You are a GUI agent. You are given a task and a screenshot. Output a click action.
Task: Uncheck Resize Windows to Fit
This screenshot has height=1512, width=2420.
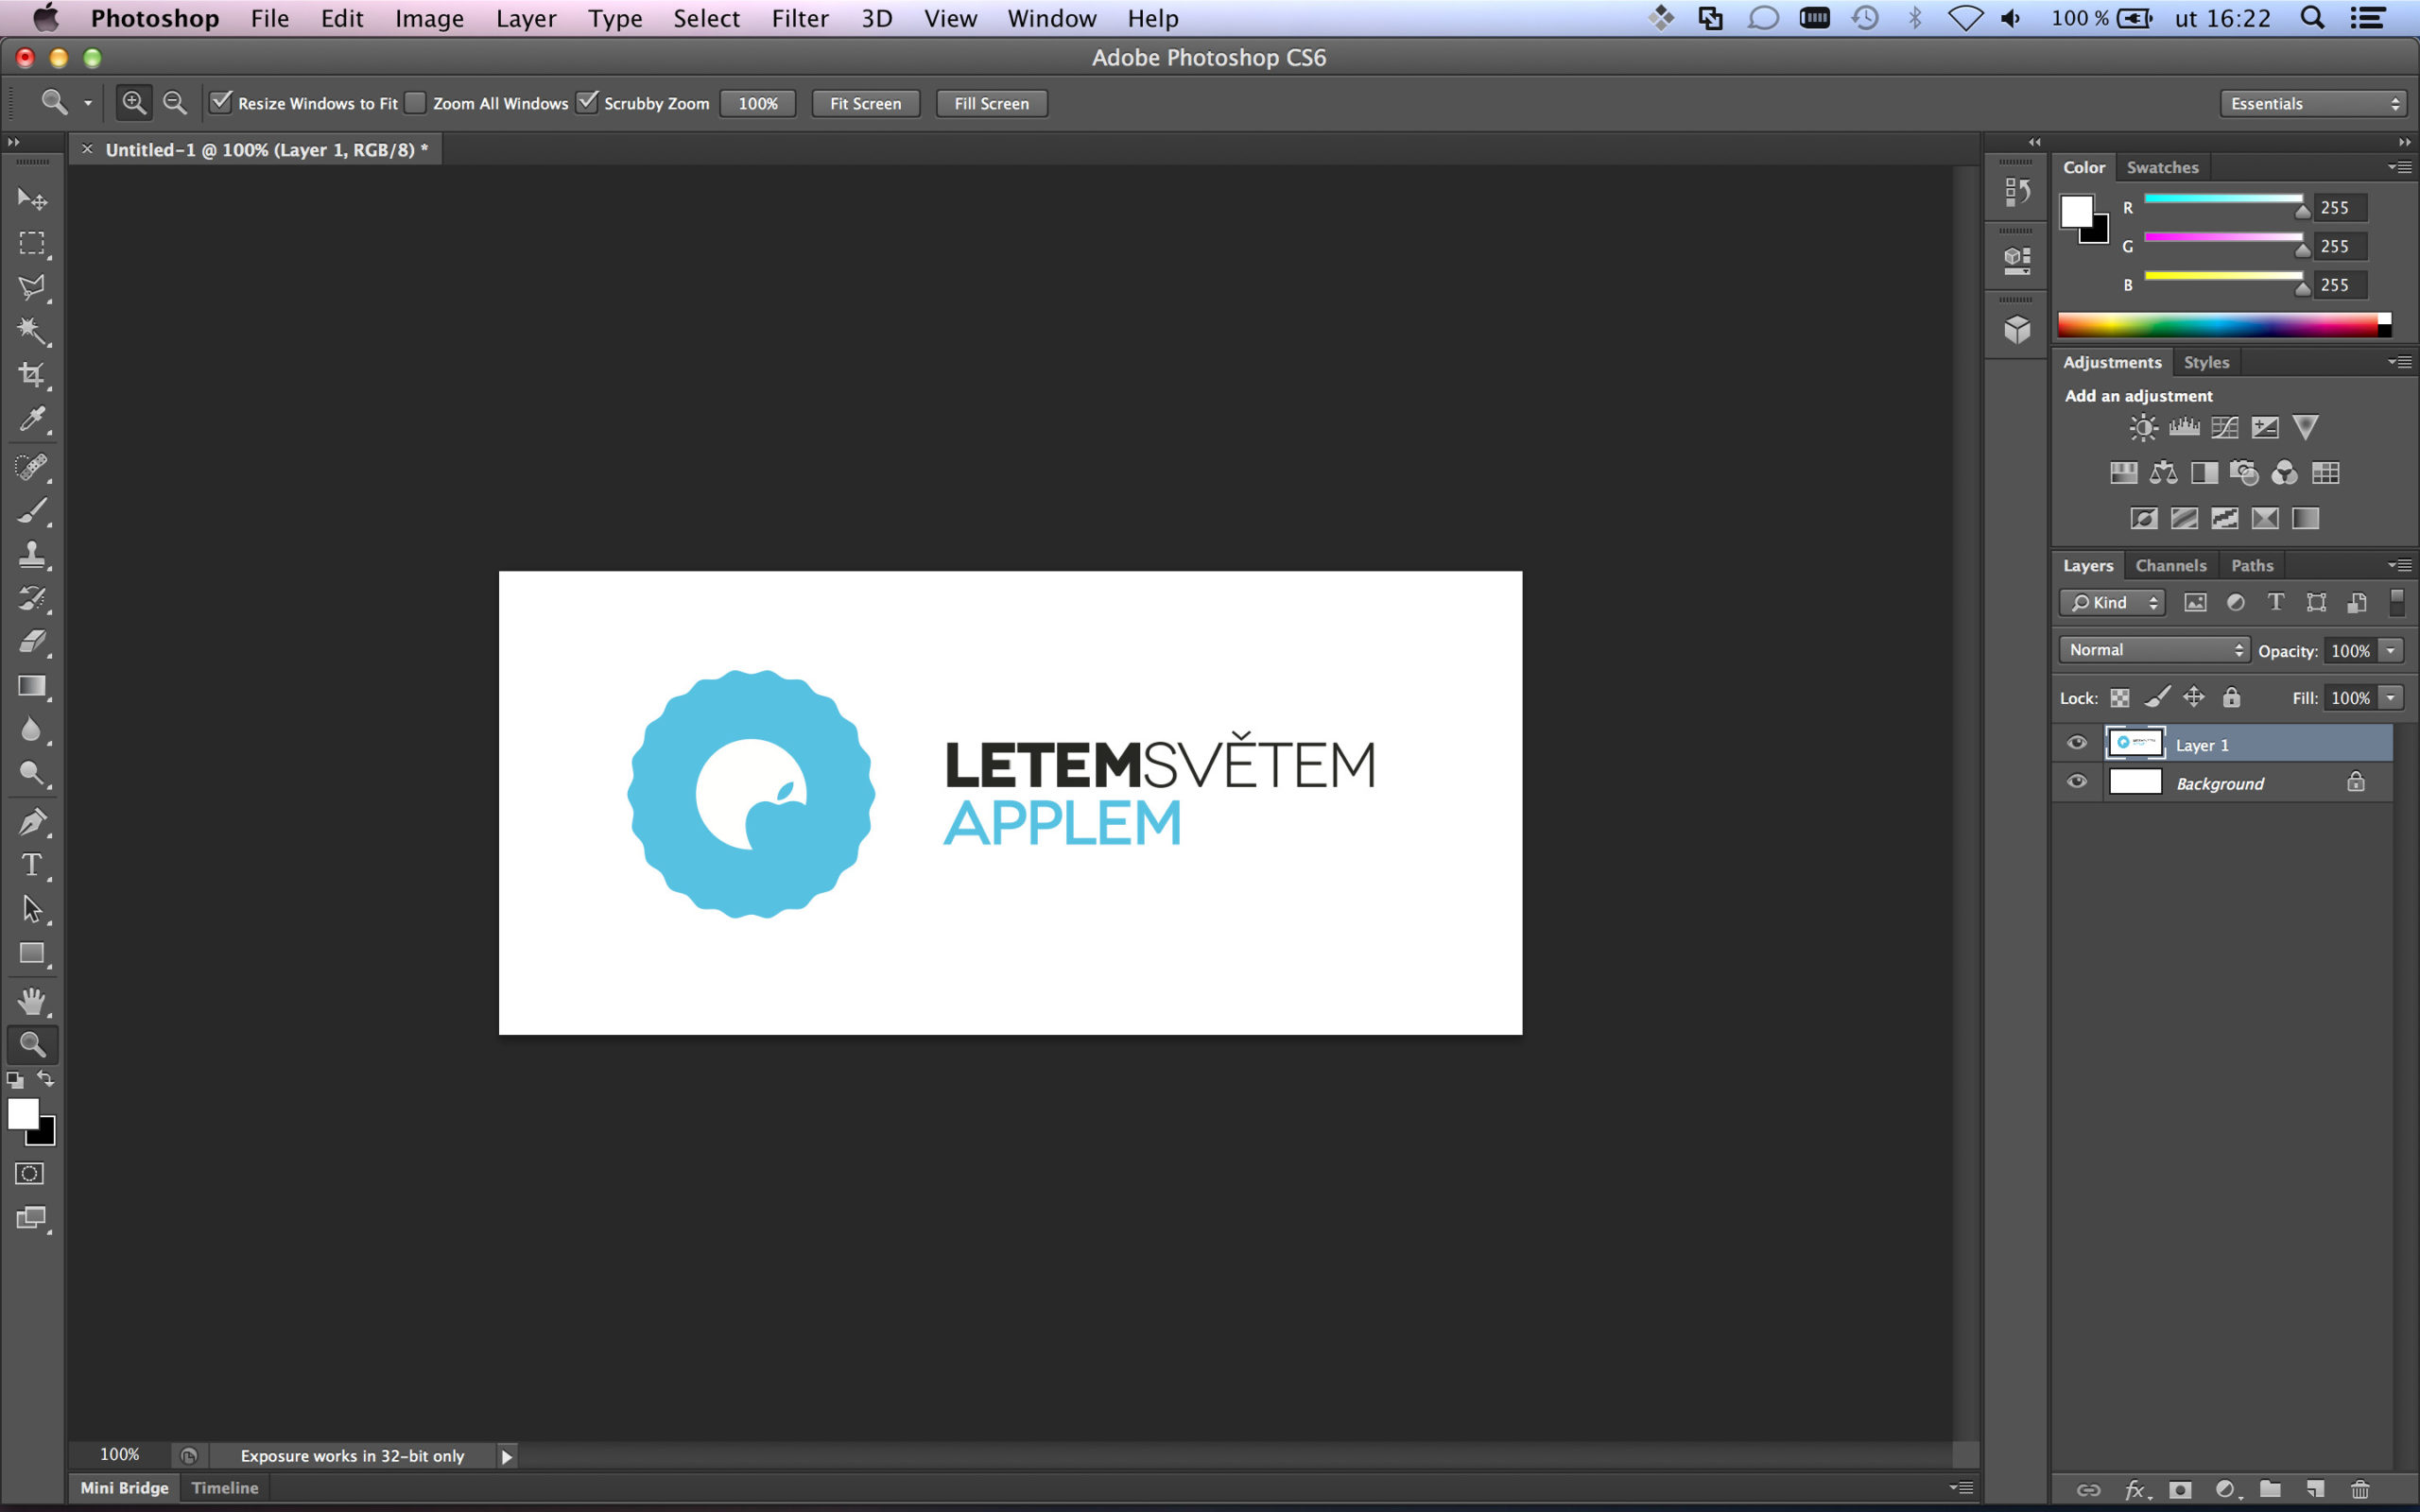click(221, 102)
